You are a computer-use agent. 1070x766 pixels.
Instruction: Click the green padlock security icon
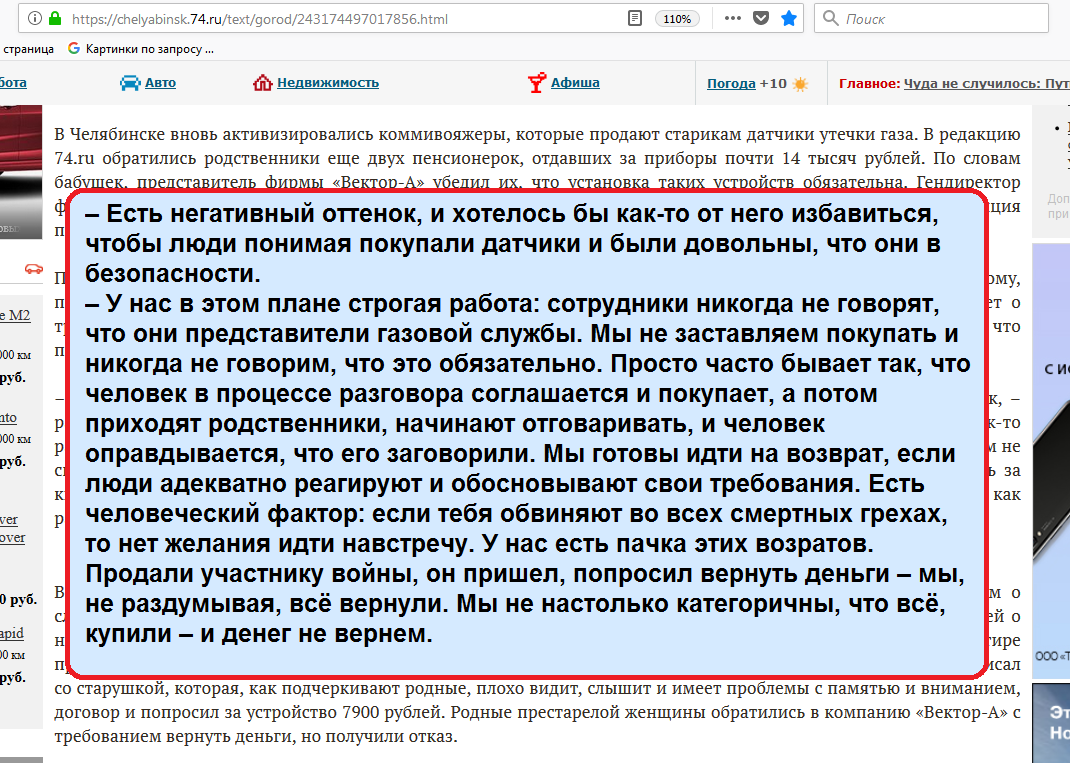(54, 19)
